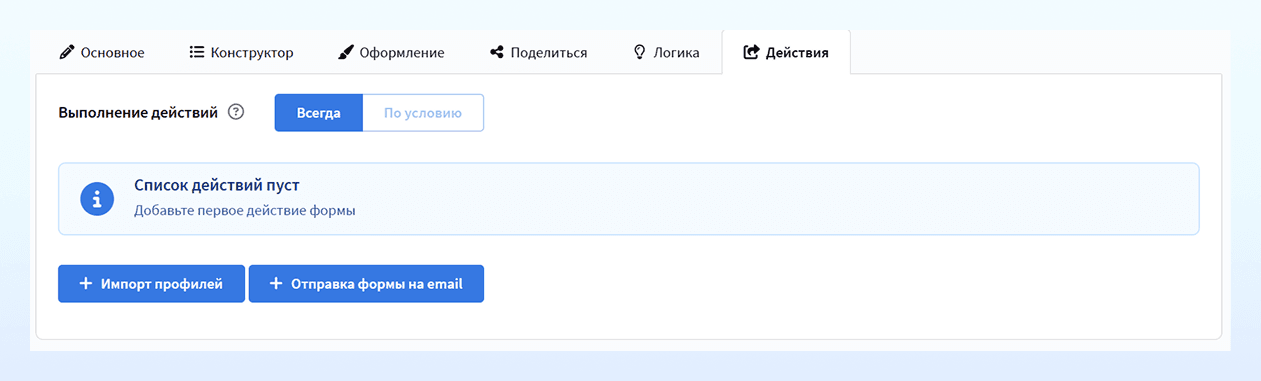Select the Всегда option
The image size is (1261, 381).
click(x=318, y=113)
